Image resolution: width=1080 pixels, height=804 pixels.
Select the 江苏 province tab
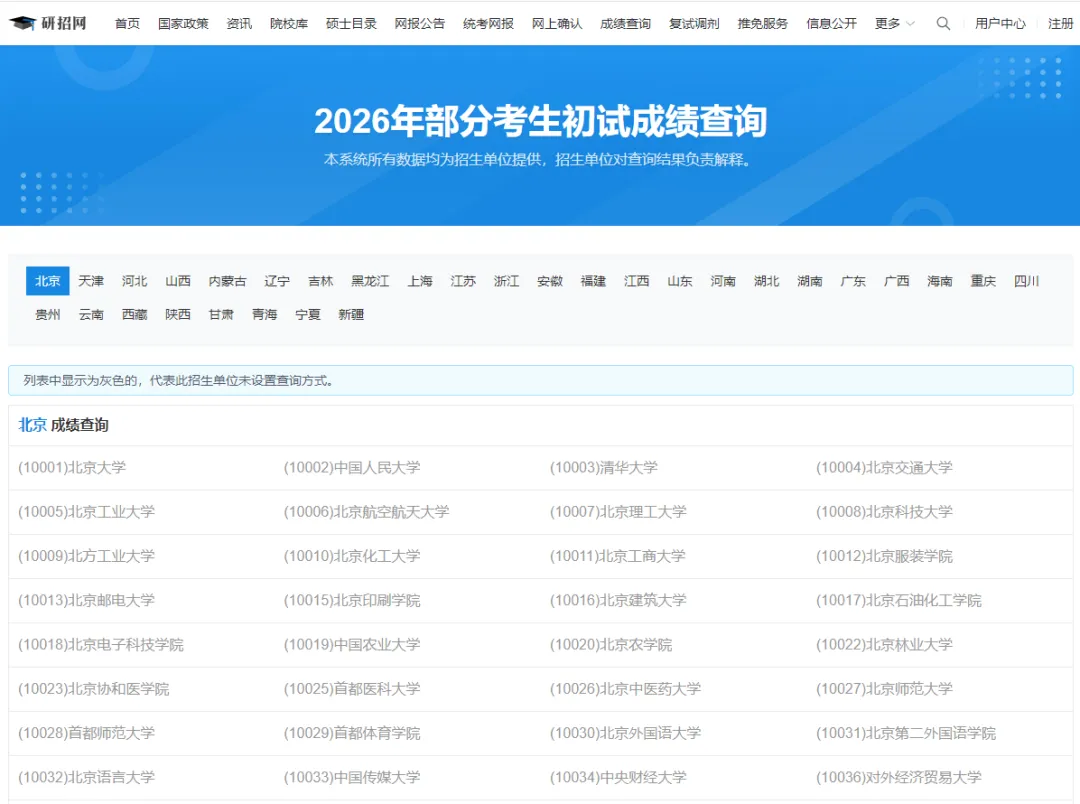point(463,280)
